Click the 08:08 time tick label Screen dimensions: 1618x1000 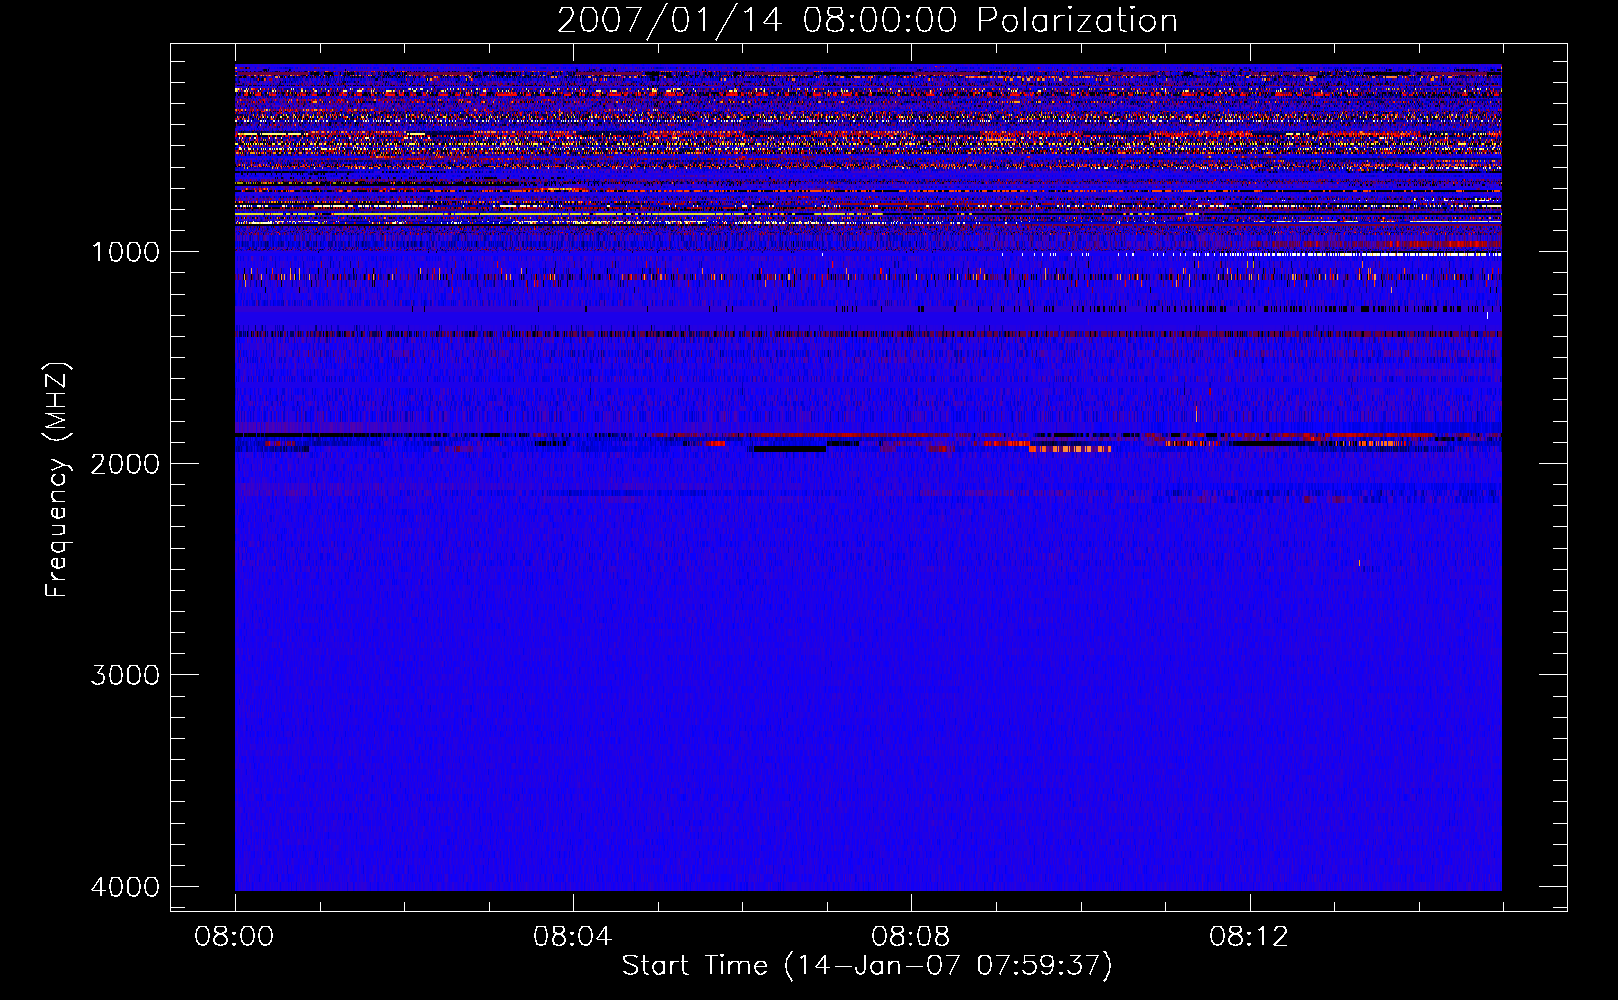[x=910, y=937]
